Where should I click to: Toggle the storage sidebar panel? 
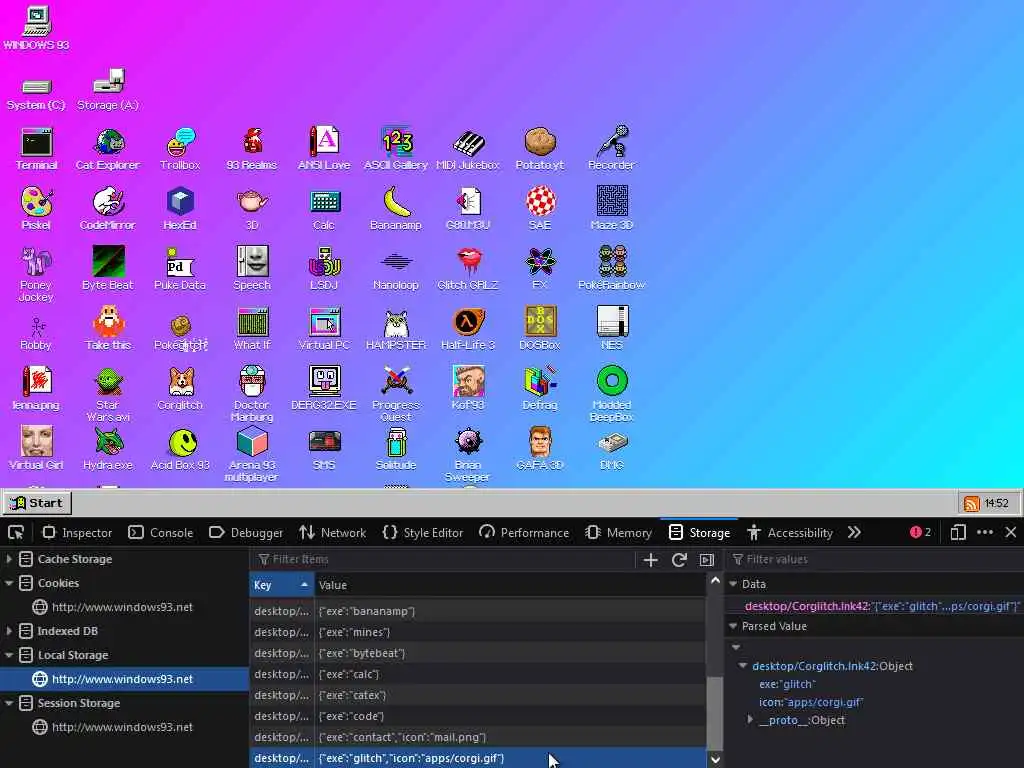coord(707,560)
